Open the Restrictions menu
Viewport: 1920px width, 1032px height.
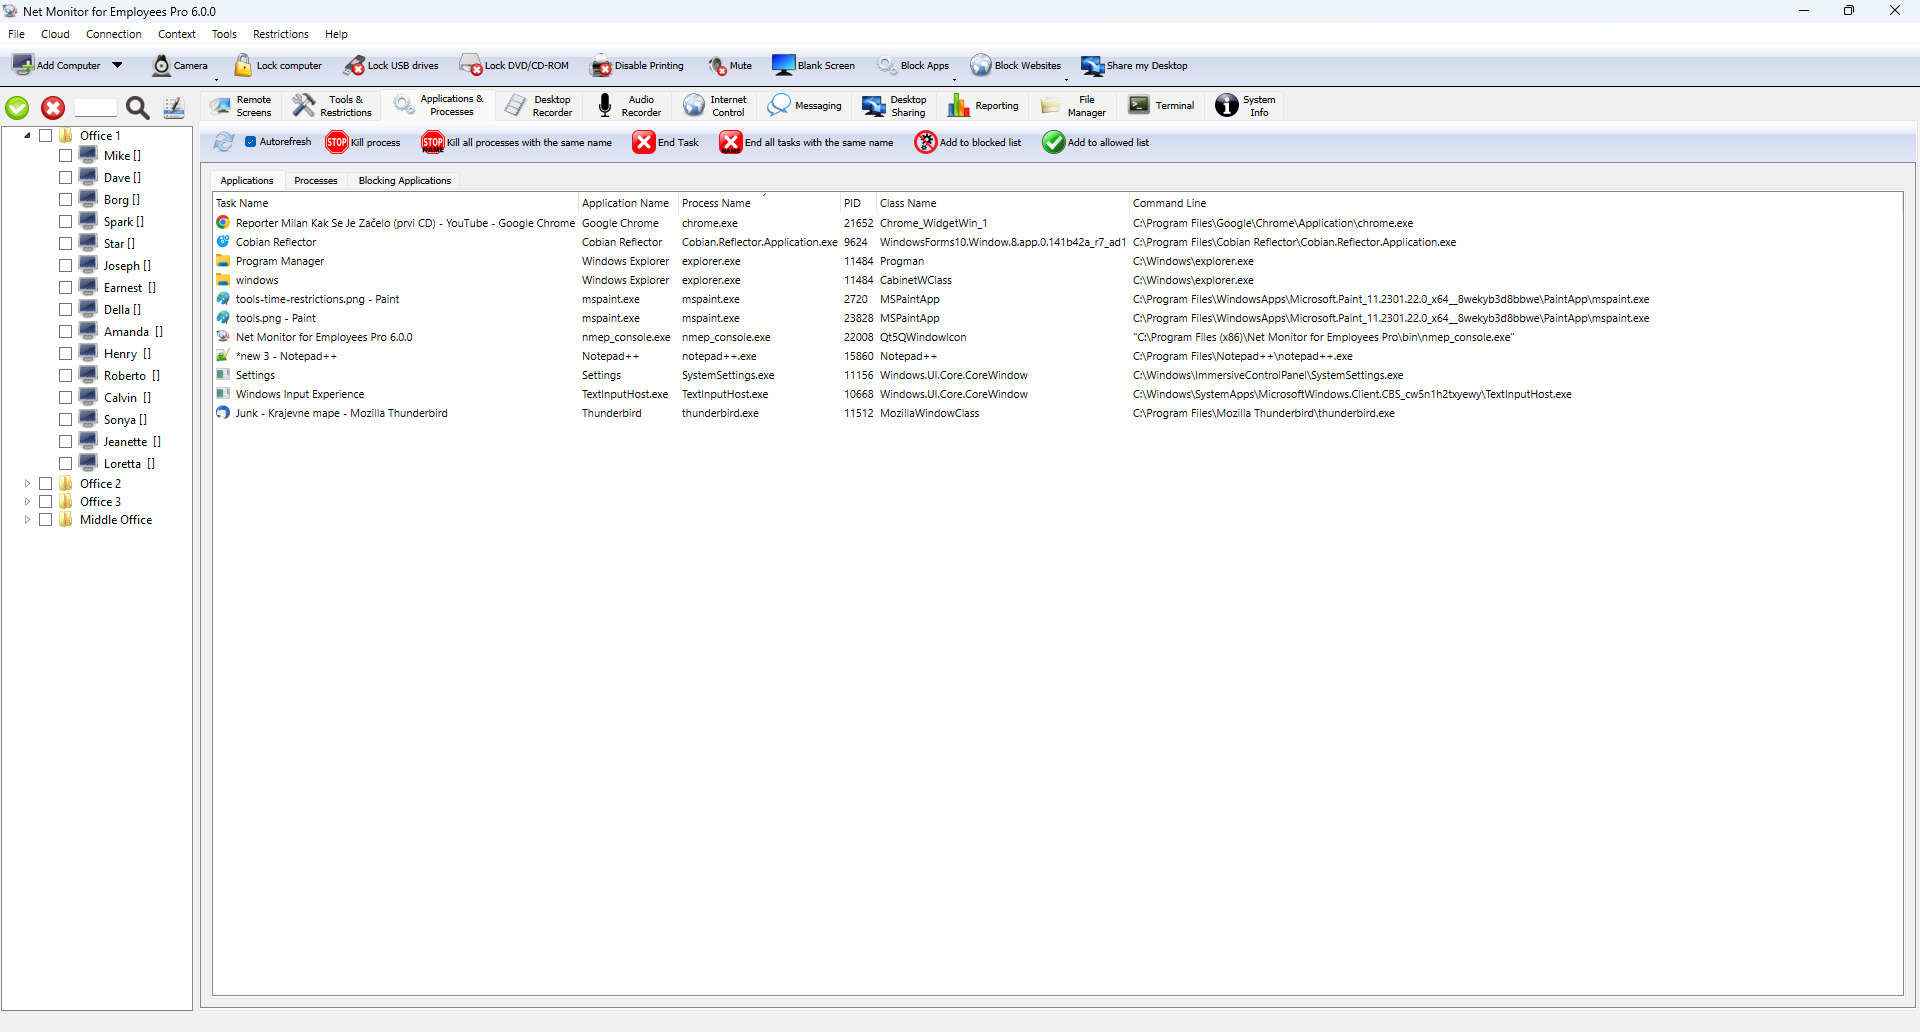coord(280,34)
